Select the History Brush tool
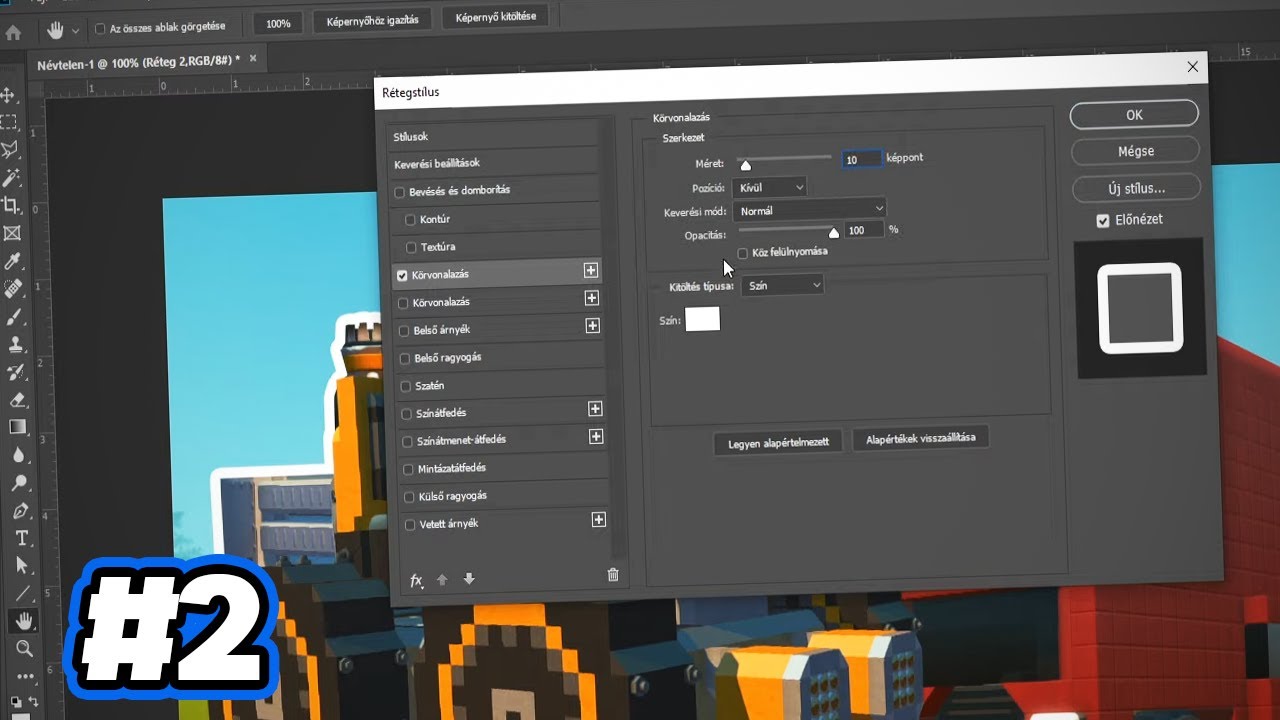 (17, 373)
